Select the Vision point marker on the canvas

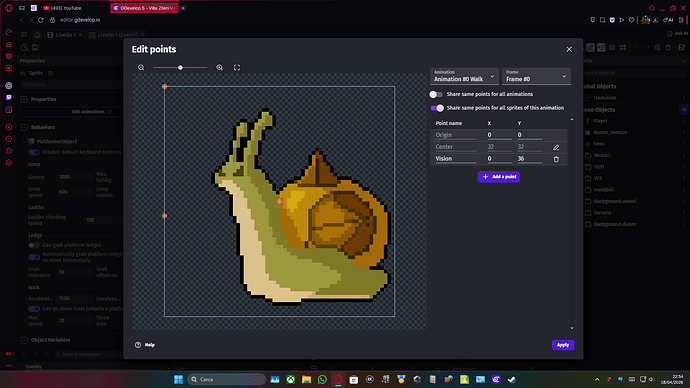tap(165, 216)
